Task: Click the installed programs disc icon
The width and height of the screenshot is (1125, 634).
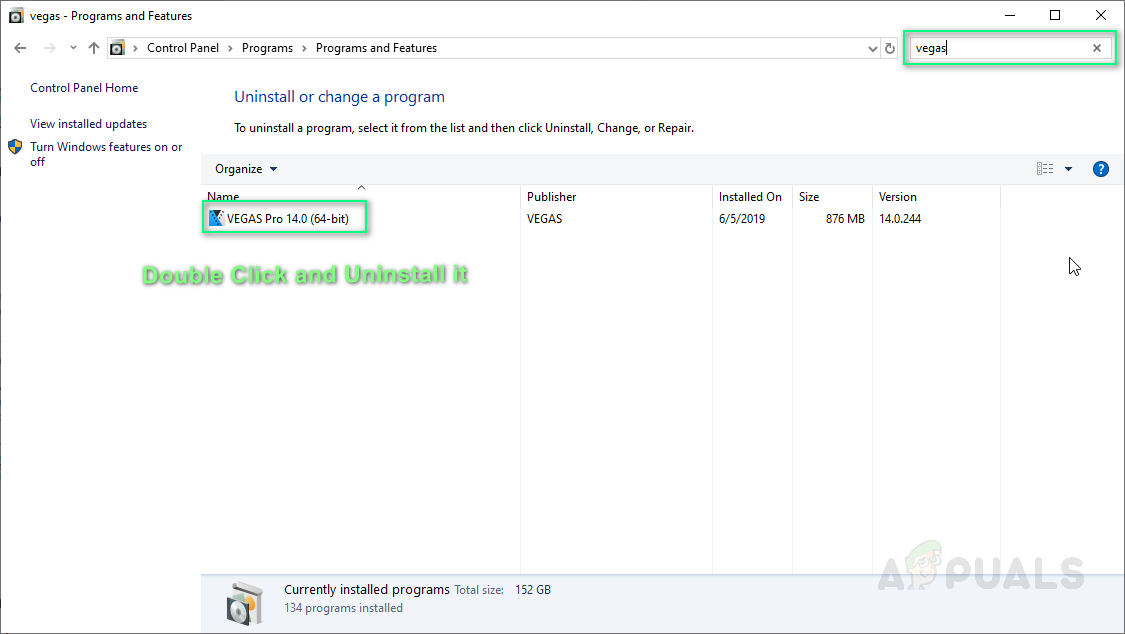Action: (244, 604)
